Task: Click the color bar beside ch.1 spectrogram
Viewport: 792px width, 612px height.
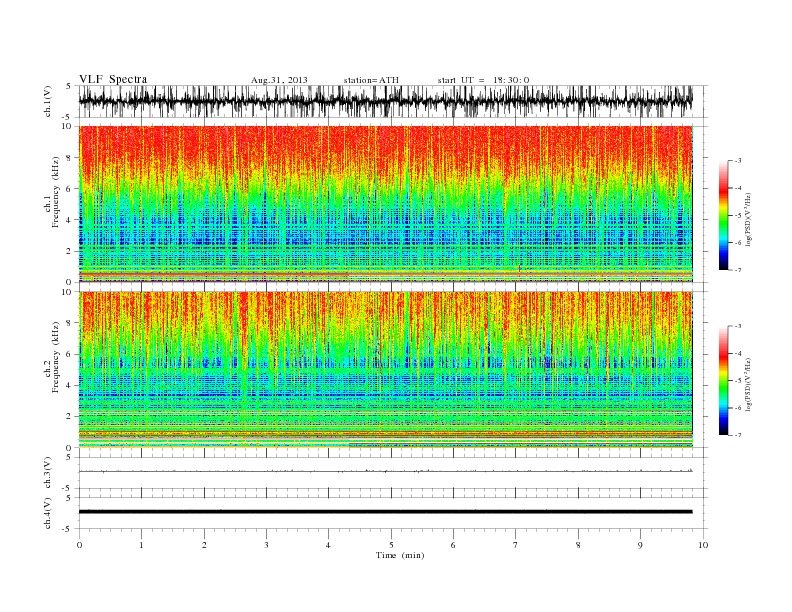Action: tap(723, 215)
